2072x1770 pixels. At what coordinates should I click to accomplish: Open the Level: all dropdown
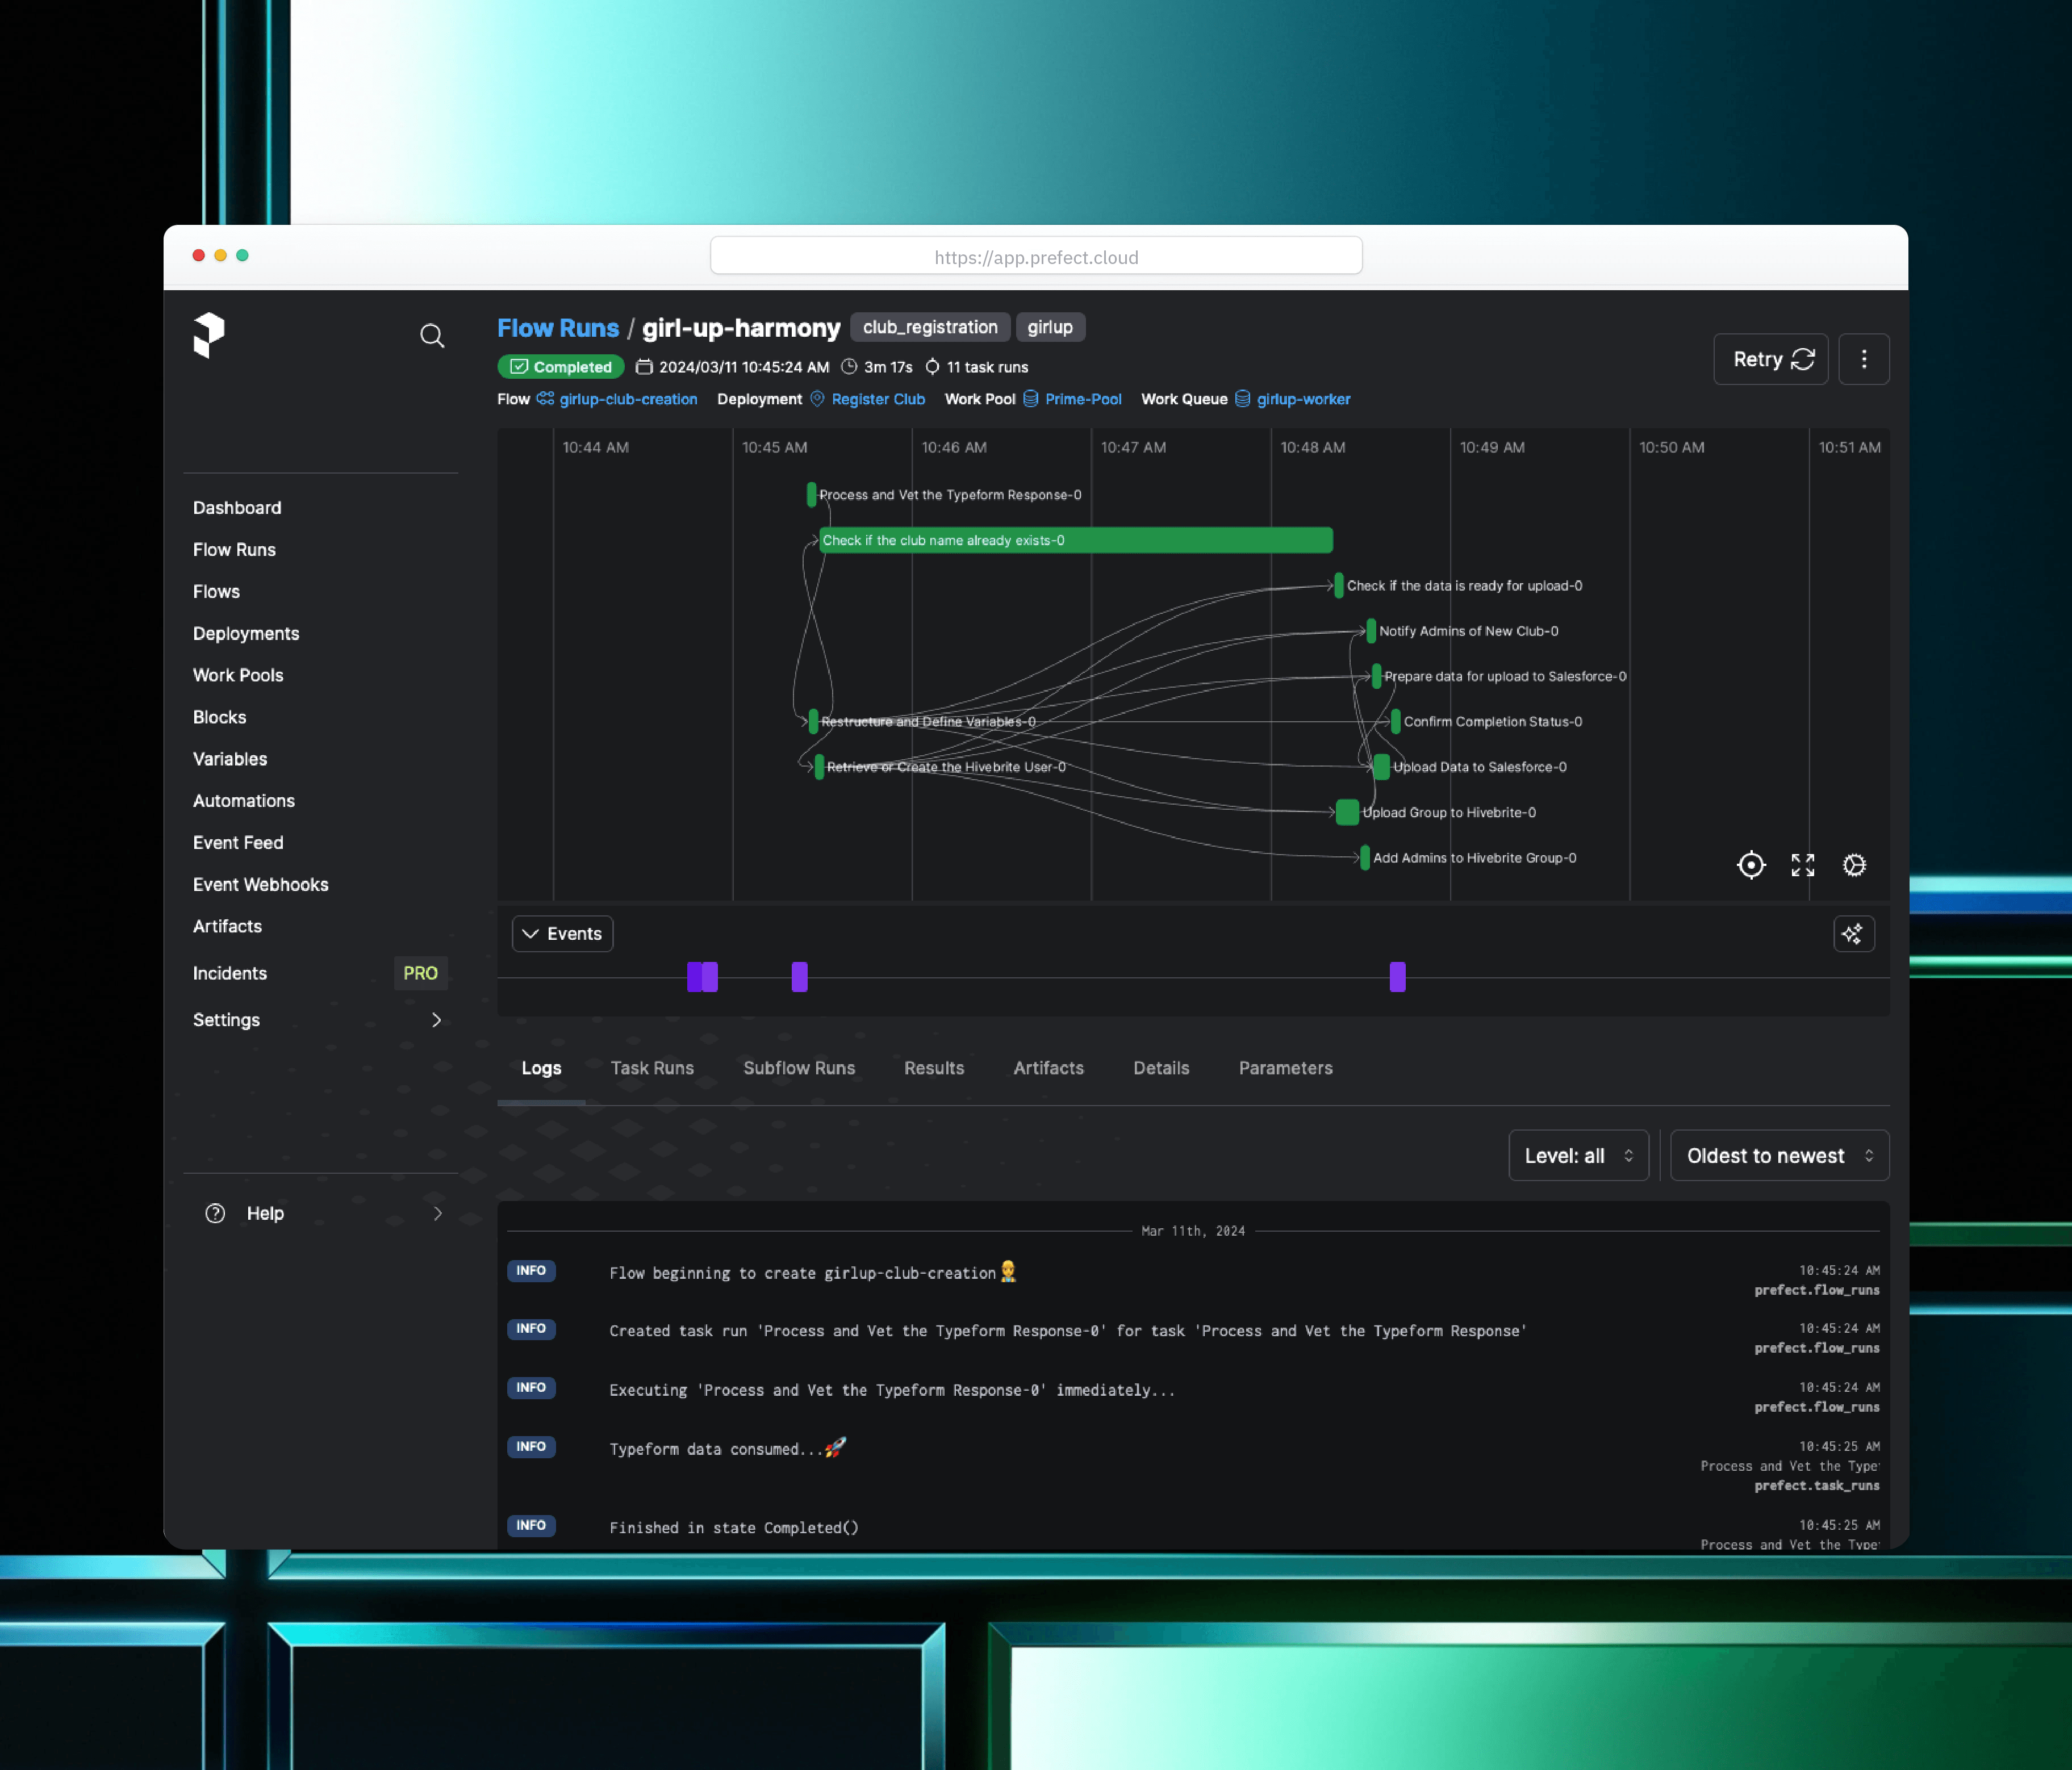[x=1578, y=1156]
